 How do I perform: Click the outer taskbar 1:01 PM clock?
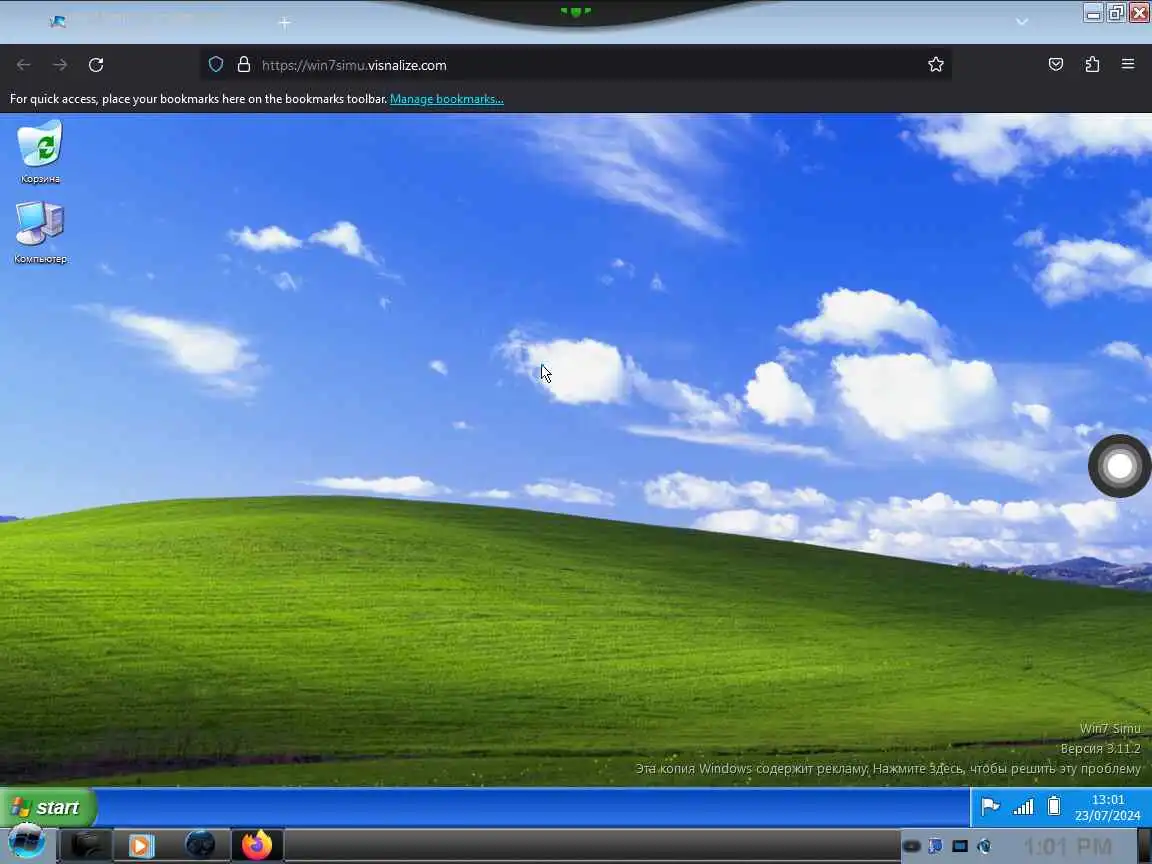1067,847
